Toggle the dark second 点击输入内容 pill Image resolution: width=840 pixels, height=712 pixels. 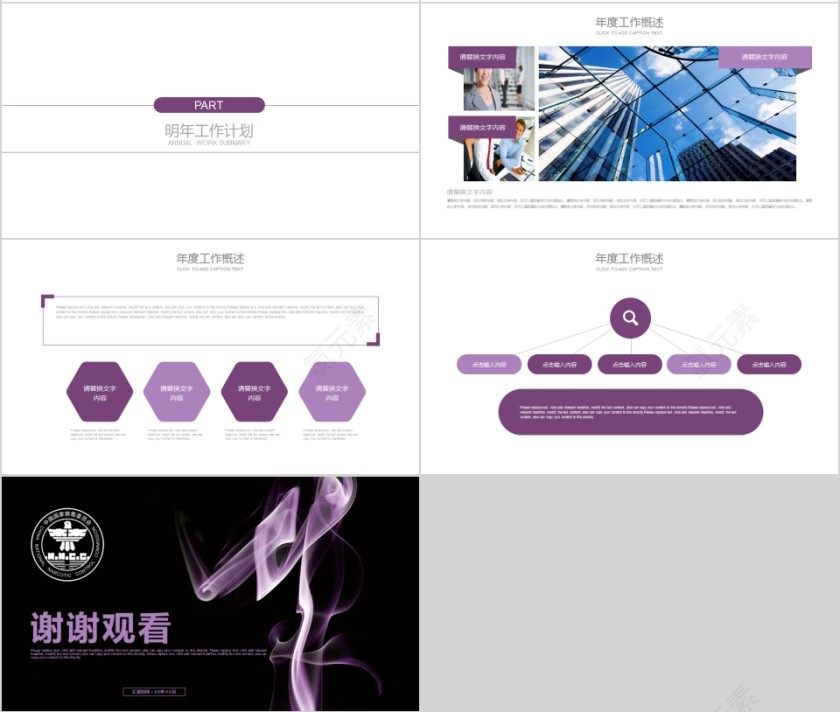(x=558, y=364)
